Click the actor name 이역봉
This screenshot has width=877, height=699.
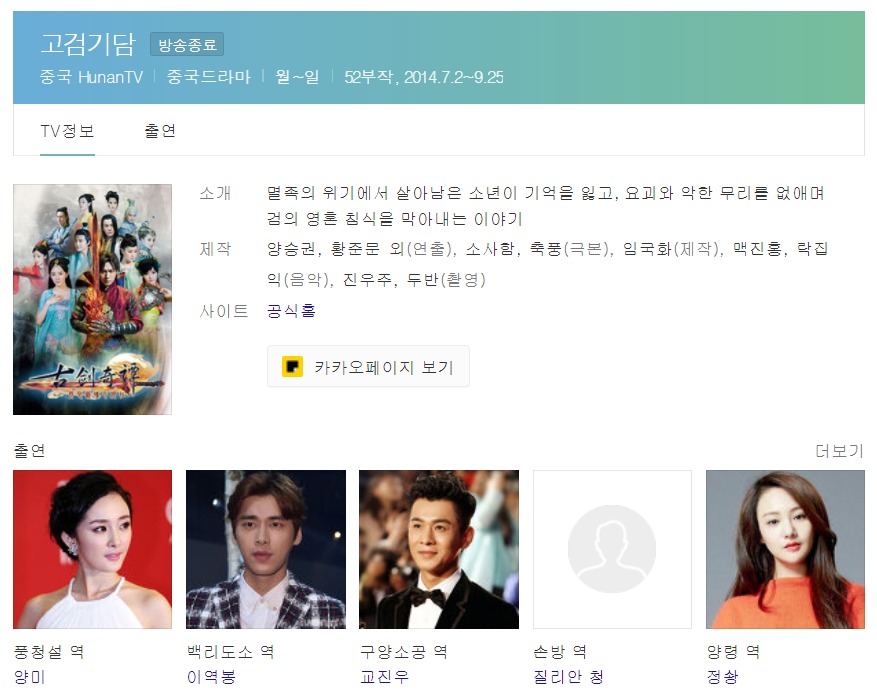(x=211, y=677)
